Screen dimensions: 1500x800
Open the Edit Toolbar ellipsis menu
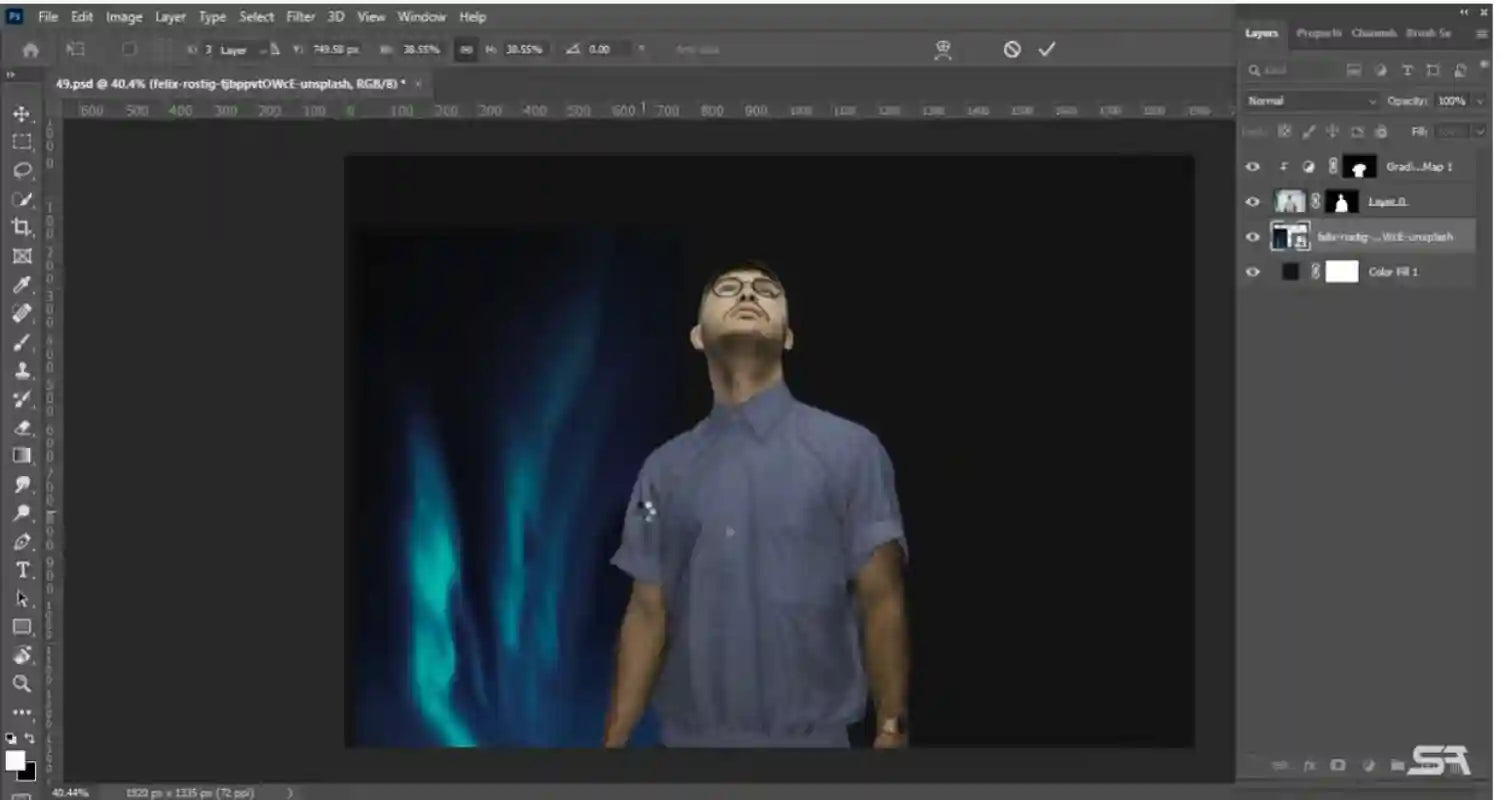pyautogui.click(x=21, y=713)
